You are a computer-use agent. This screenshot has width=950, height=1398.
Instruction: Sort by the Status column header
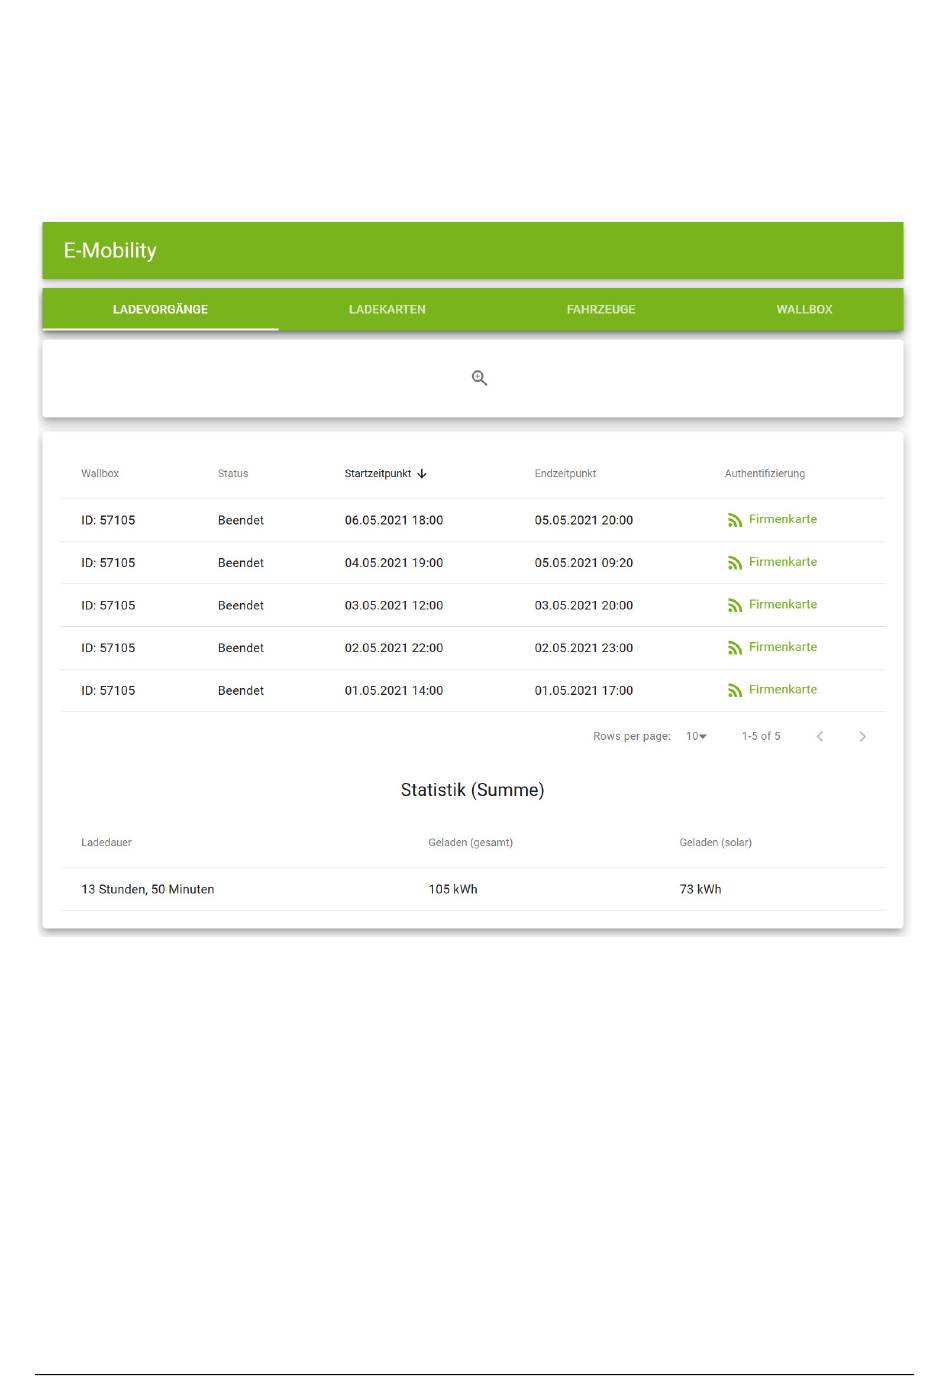233,474
